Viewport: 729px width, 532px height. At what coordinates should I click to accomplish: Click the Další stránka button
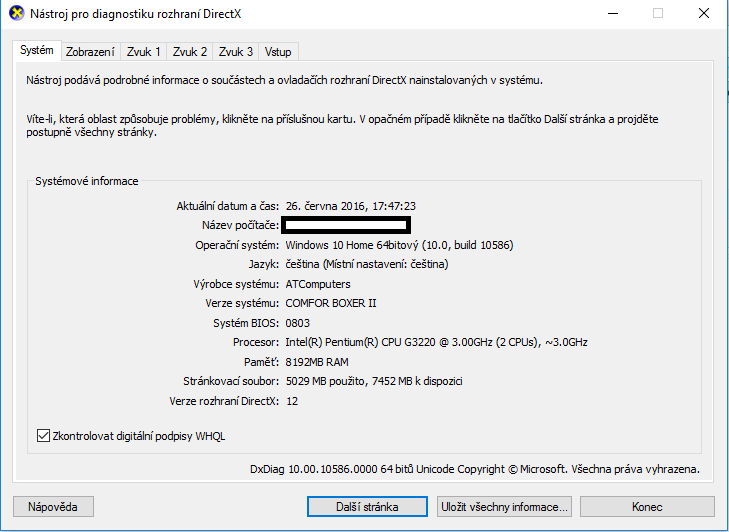366,507
